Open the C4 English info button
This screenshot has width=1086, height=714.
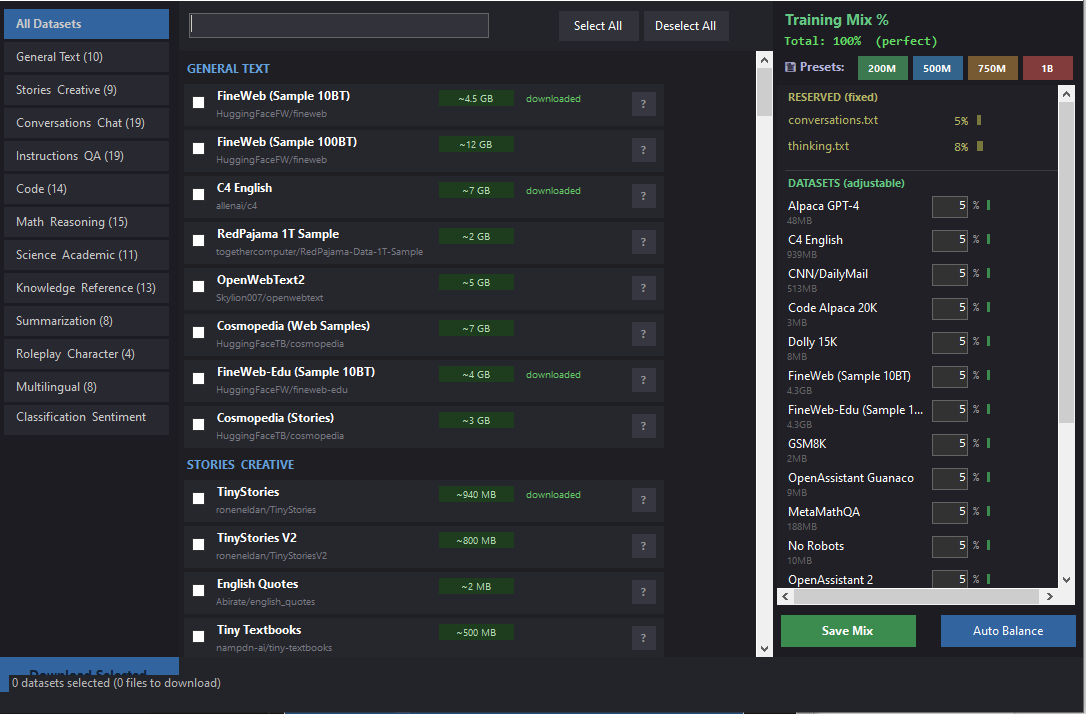click(x=643, y=196)
